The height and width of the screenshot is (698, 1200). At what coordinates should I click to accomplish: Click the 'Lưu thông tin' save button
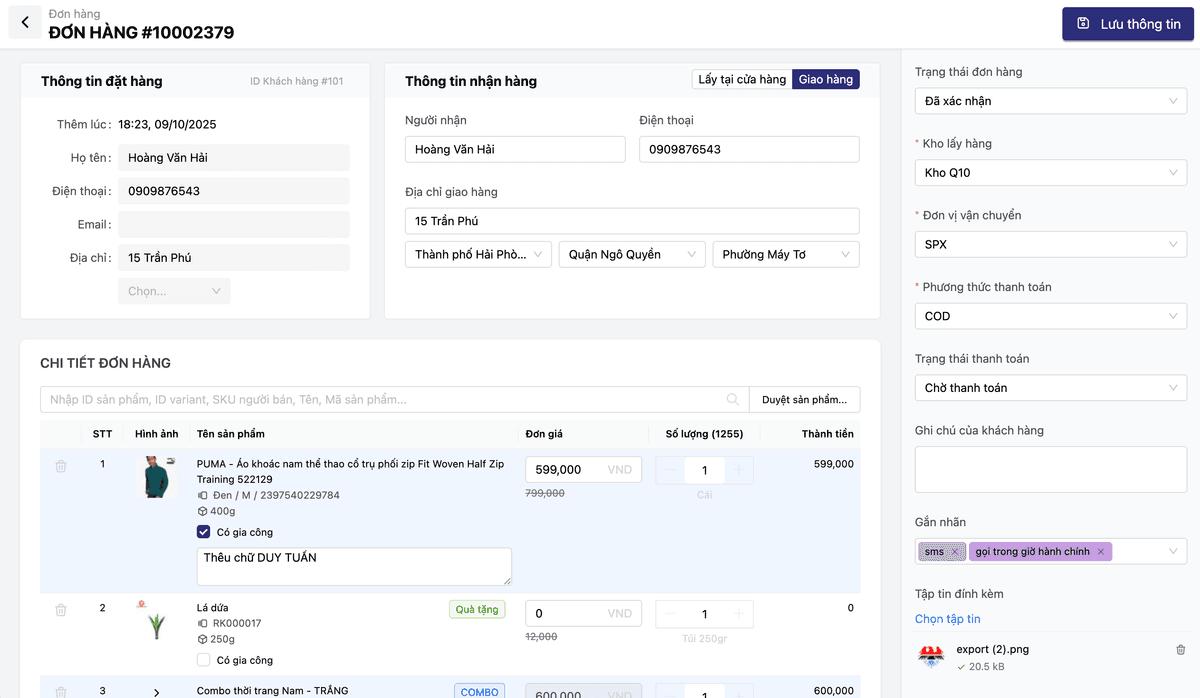pos(1128,24)
